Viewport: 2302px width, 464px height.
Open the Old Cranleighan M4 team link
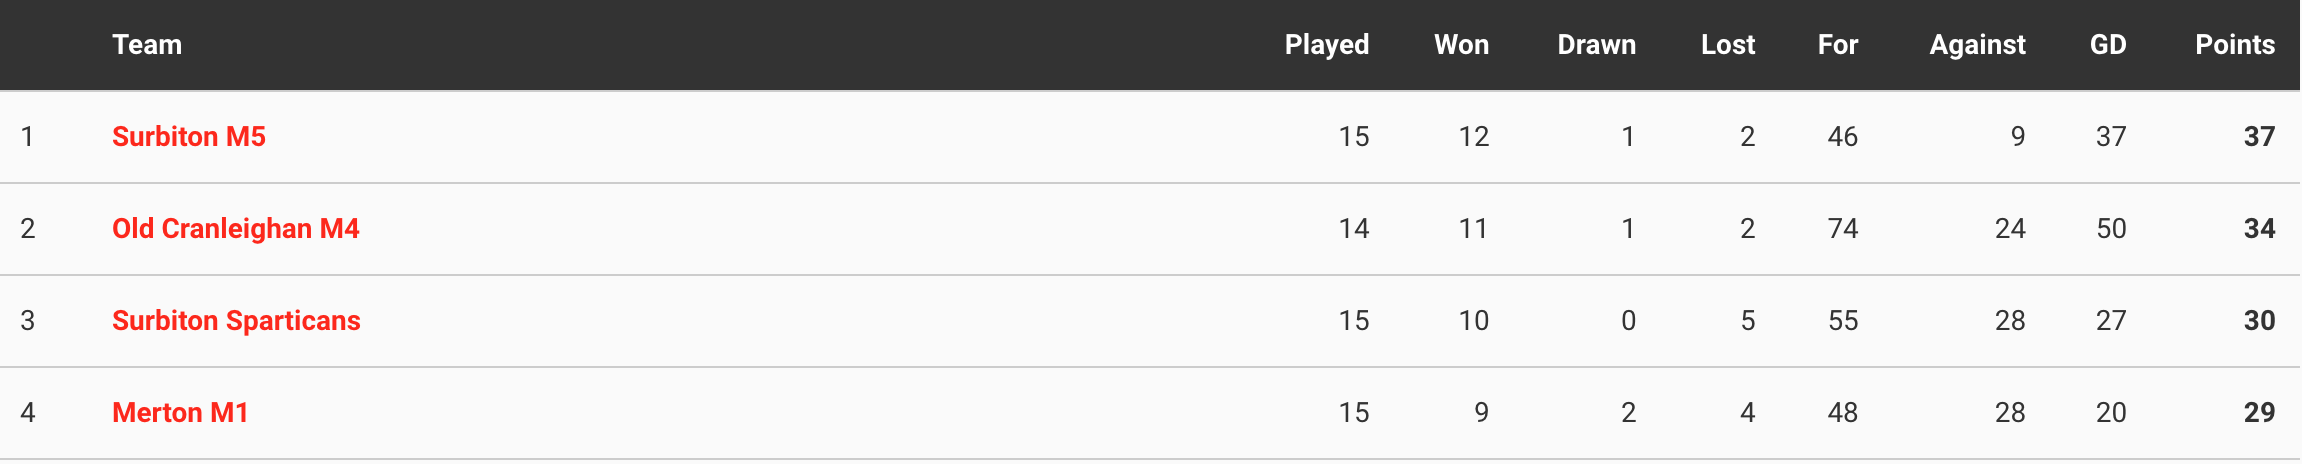pos(236,229)
